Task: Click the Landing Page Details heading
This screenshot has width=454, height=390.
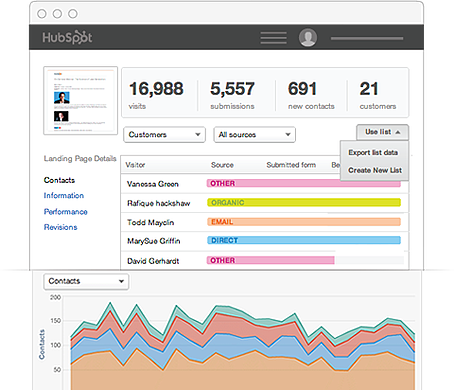Action: click(x=80, y=158)
